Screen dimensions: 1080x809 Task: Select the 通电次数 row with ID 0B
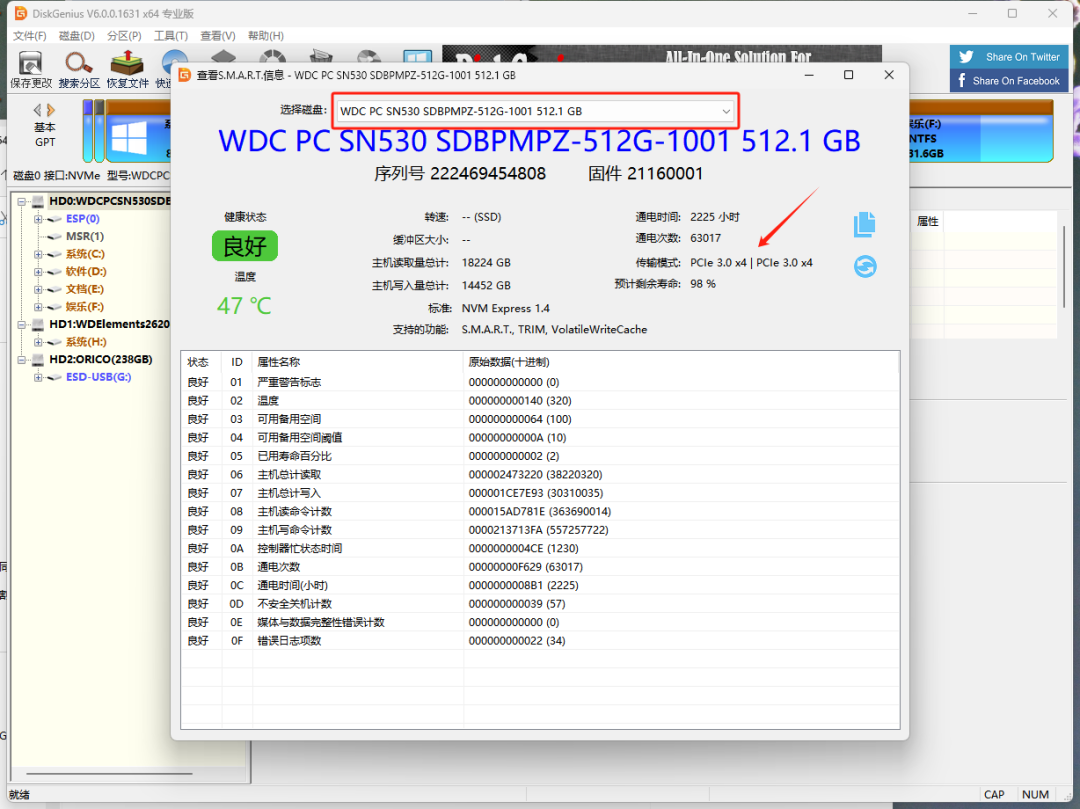540,567
